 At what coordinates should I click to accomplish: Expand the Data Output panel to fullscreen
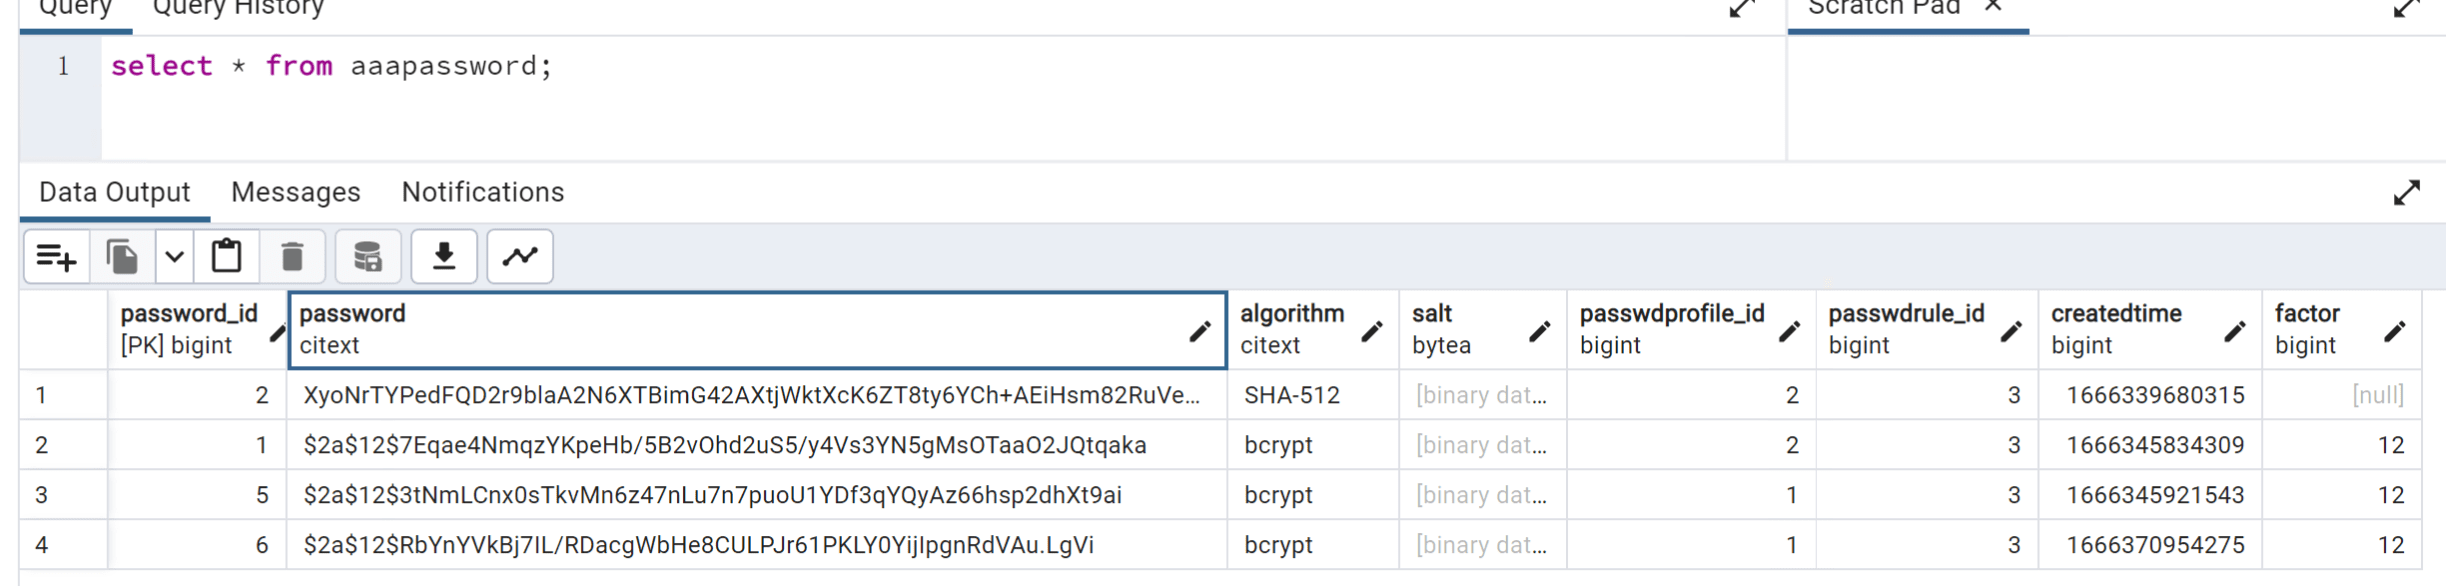[2406, 192]
